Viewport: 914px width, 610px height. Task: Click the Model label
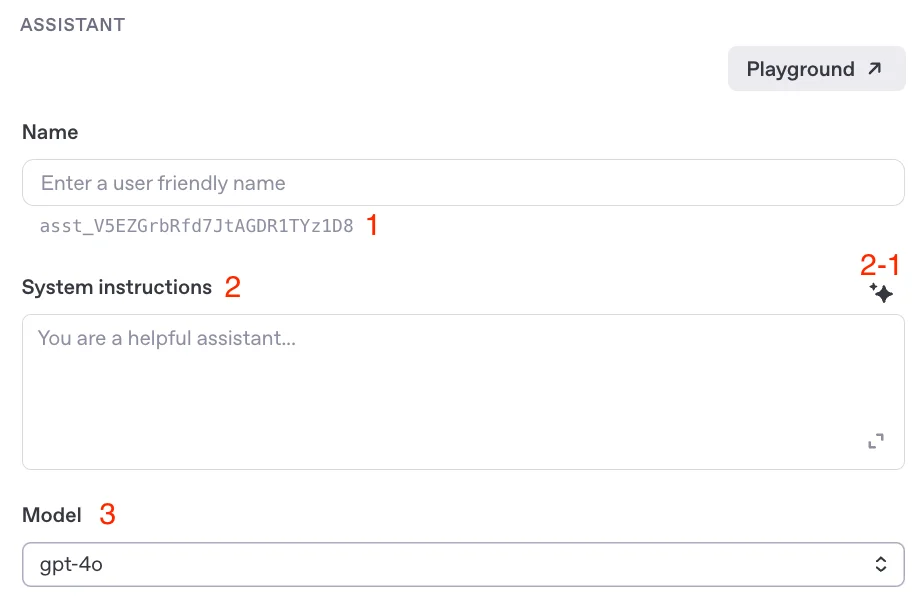[52, 516]
